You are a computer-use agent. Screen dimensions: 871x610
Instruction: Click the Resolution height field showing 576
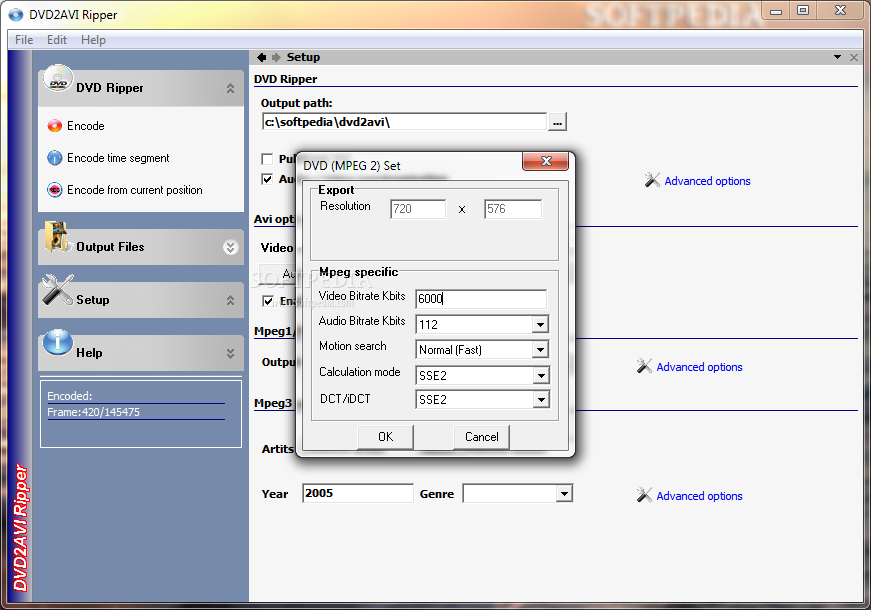[513, 209]
